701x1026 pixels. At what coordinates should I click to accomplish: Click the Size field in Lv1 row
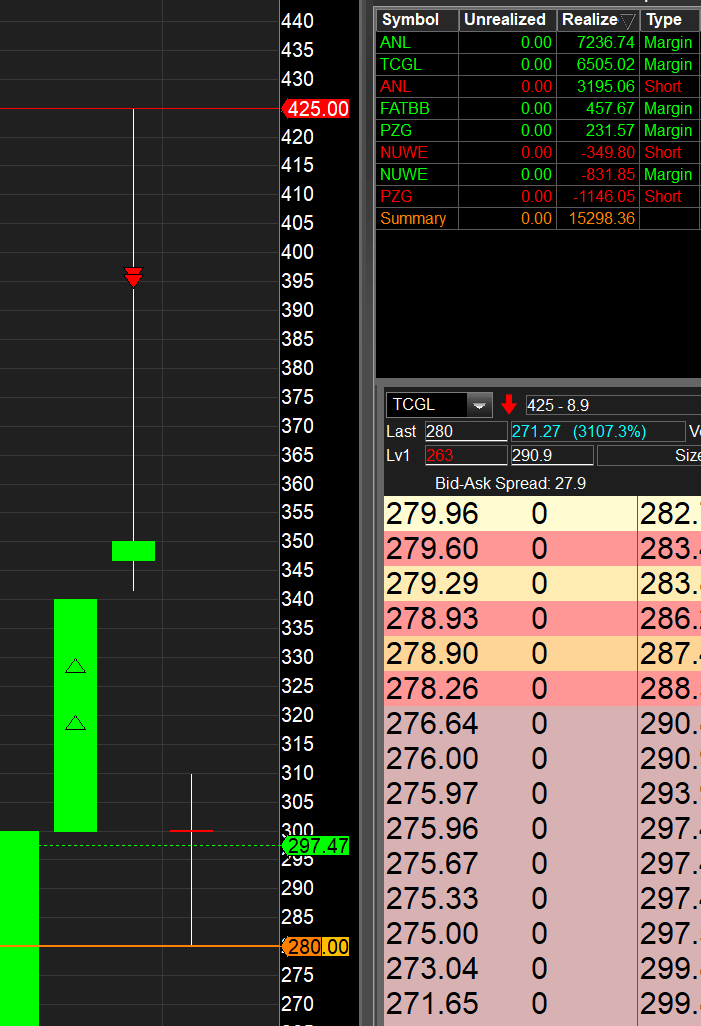(x=649, y=455)
